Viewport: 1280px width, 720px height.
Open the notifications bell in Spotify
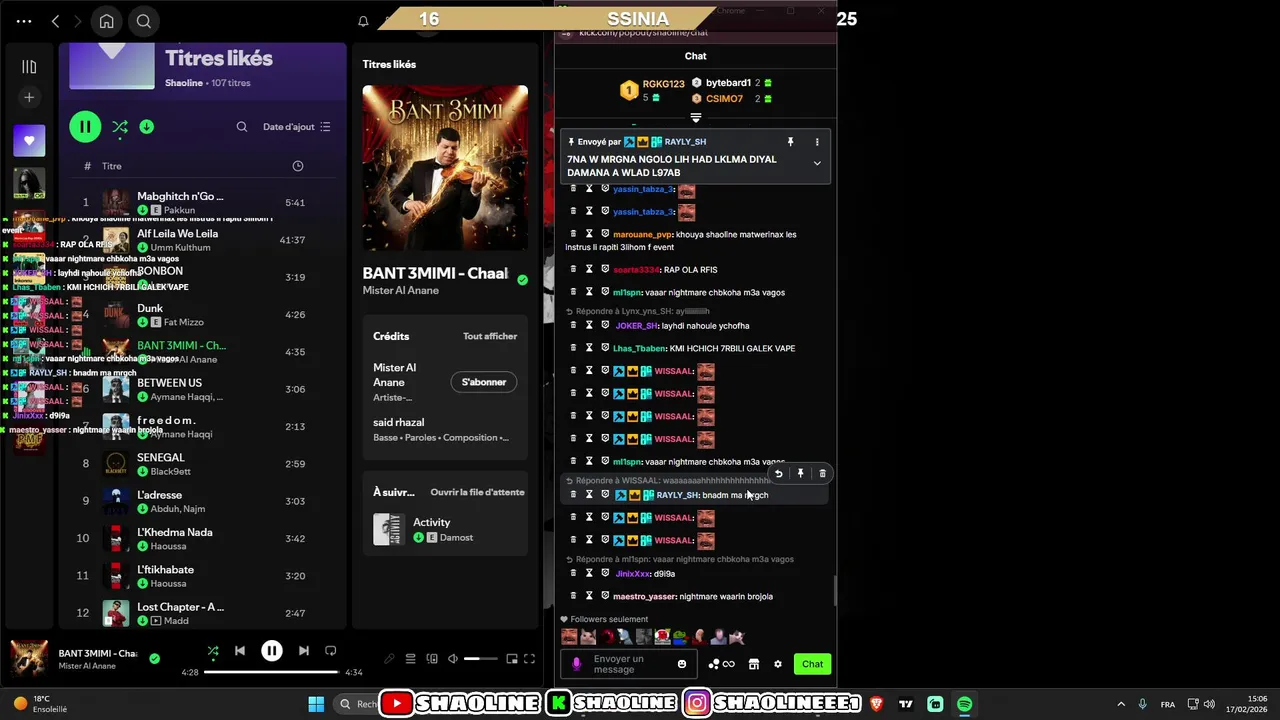[363, 21]
